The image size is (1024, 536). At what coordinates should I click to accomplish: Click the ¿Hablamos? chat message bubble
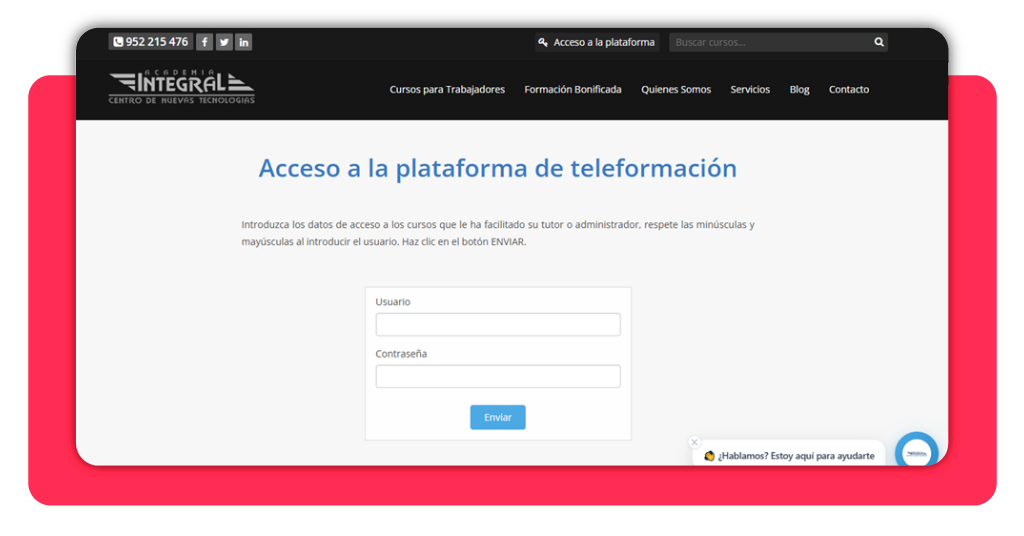(x=789, y=455)
